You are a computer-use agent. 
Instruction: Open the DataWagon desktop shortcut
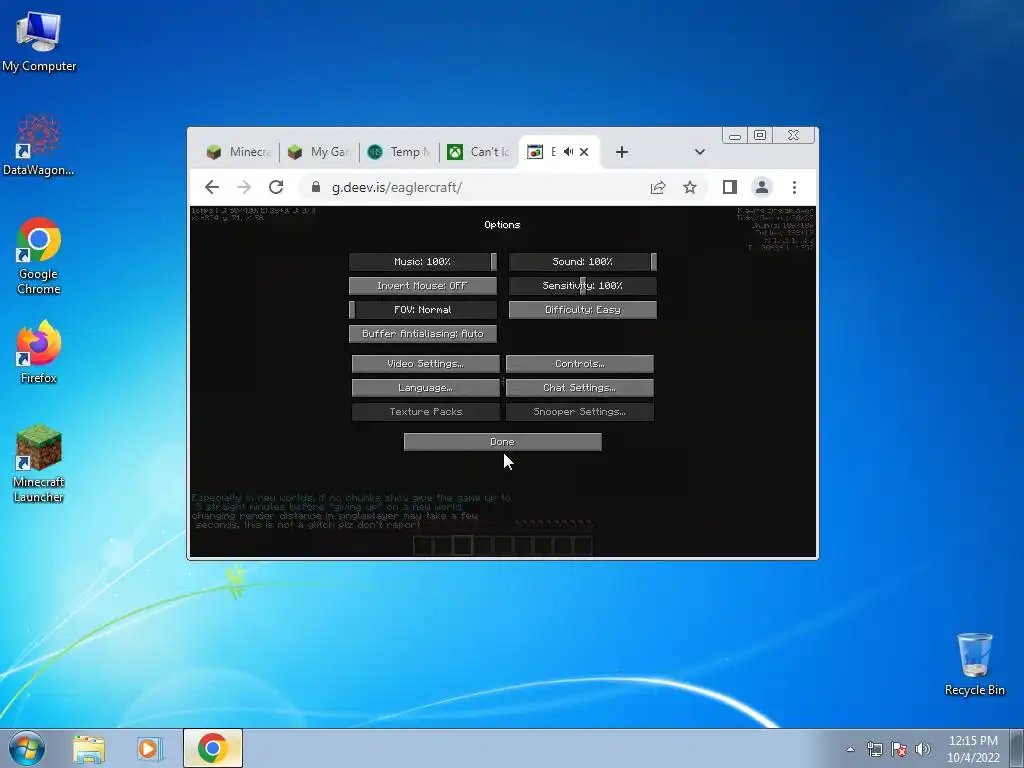pyautogui.click(x=39, y=146)
